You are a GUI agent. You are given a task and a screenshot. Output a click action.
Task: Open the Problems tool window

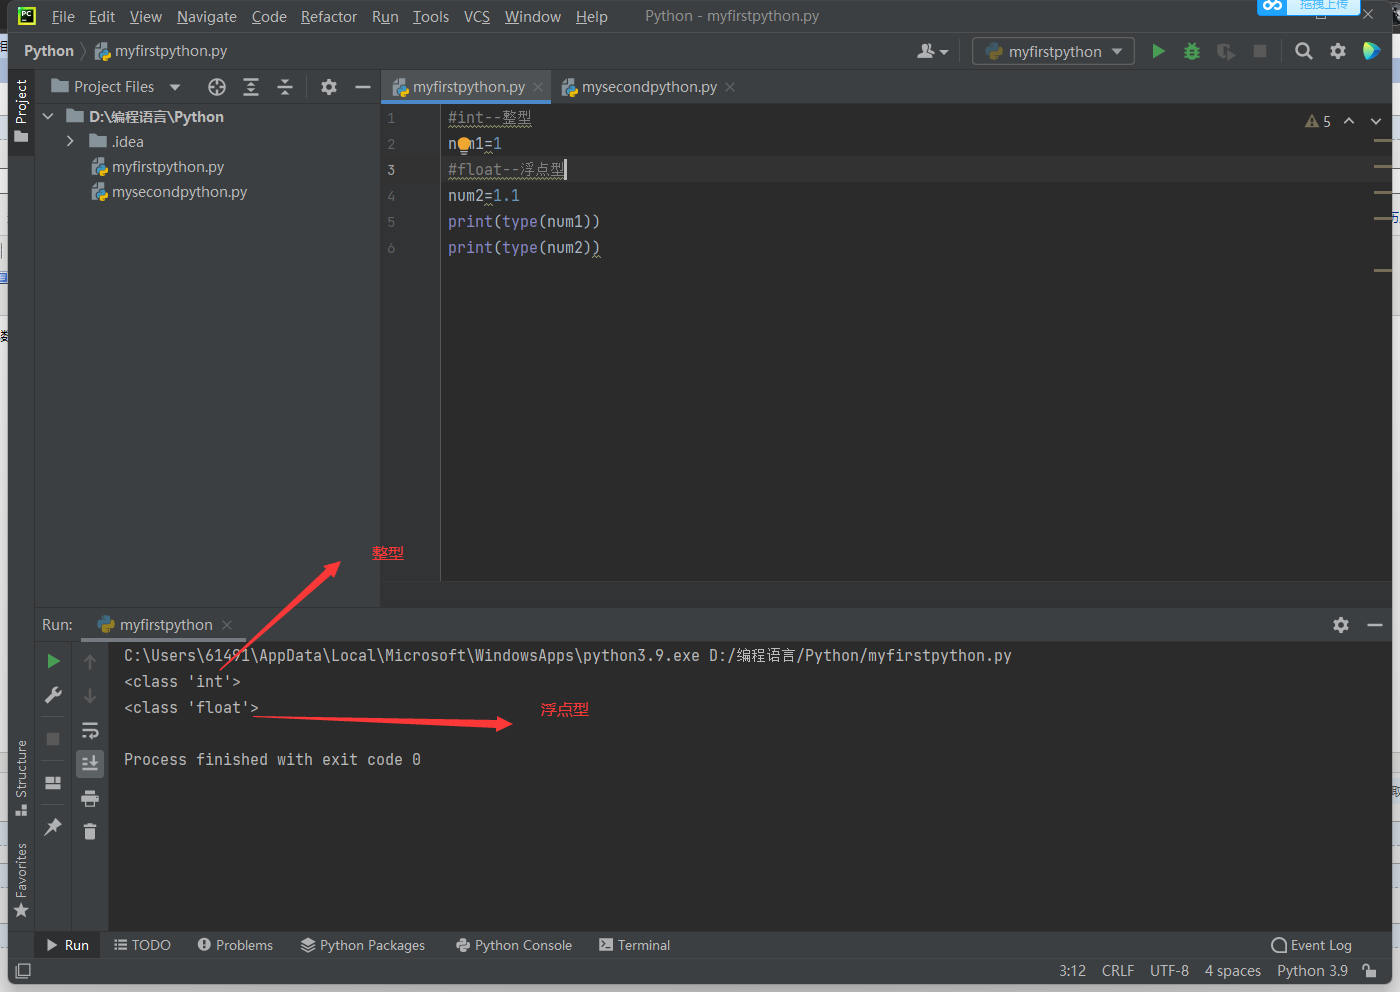[235, 945]
